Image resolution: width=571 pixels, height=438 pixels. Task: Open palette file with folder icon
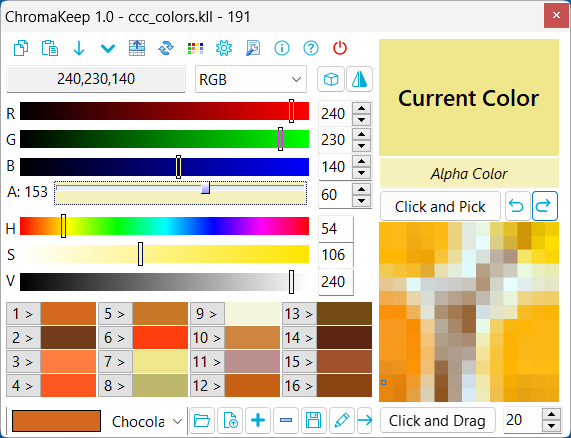[x=202, y=421]
